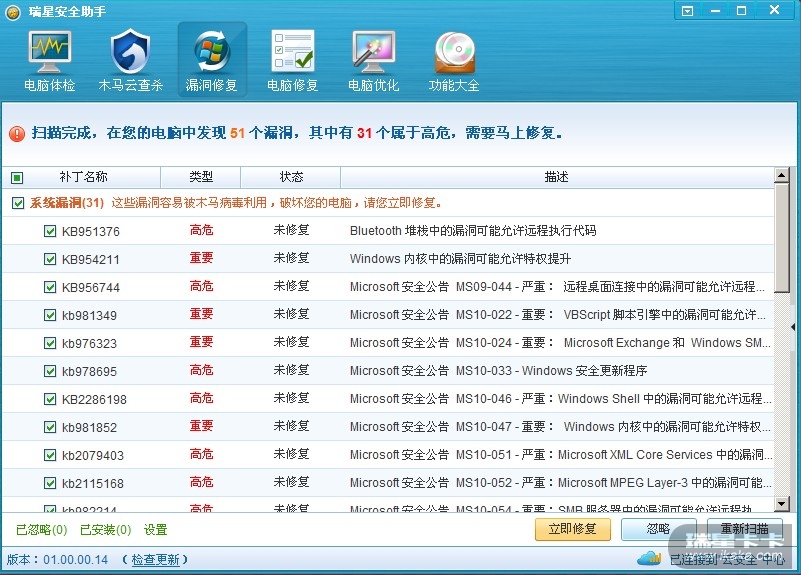Click the 检查更新 link

coord(154,559)
